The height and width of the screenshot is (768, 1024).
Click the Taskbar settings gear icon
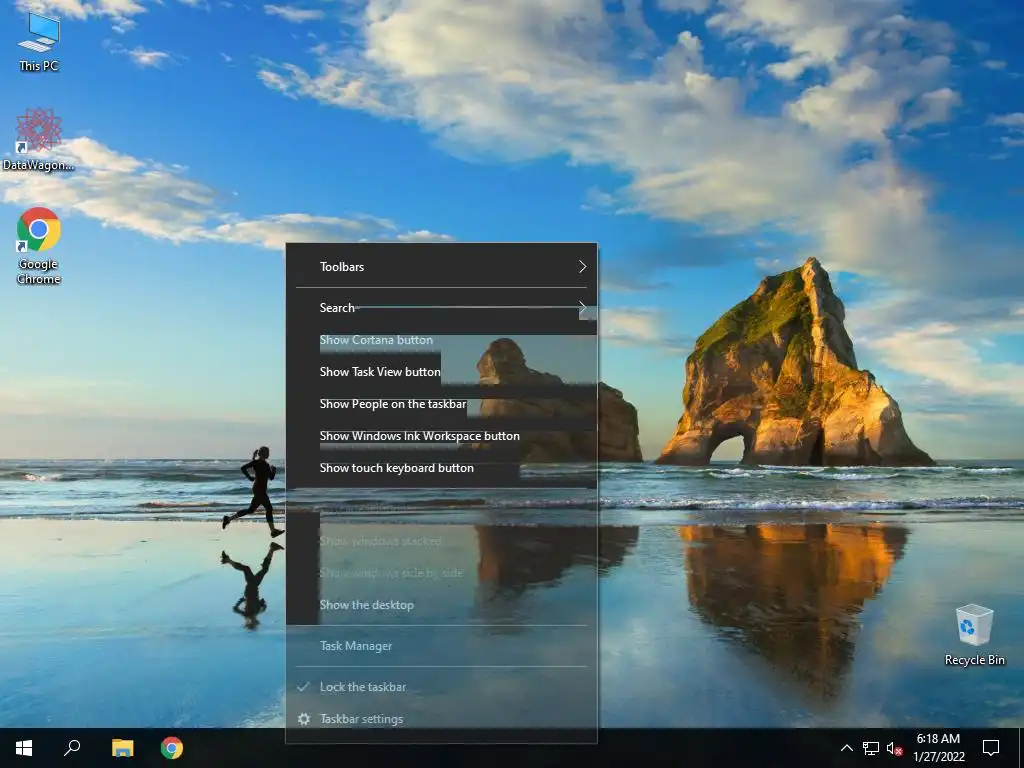(304, 718)
